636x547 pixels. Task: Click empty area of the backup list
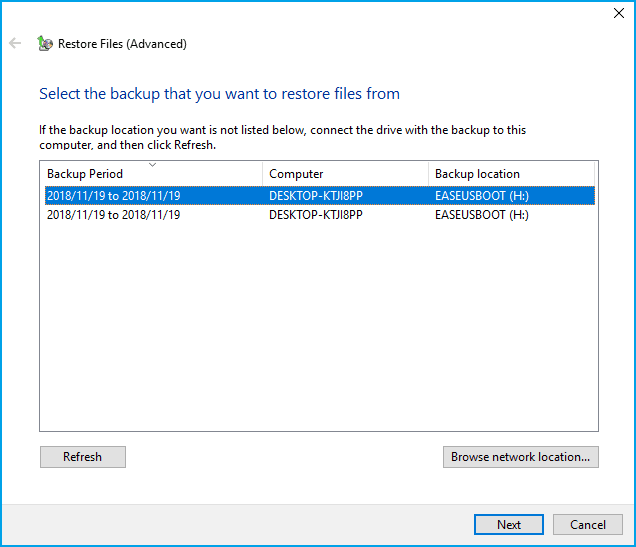319,324
